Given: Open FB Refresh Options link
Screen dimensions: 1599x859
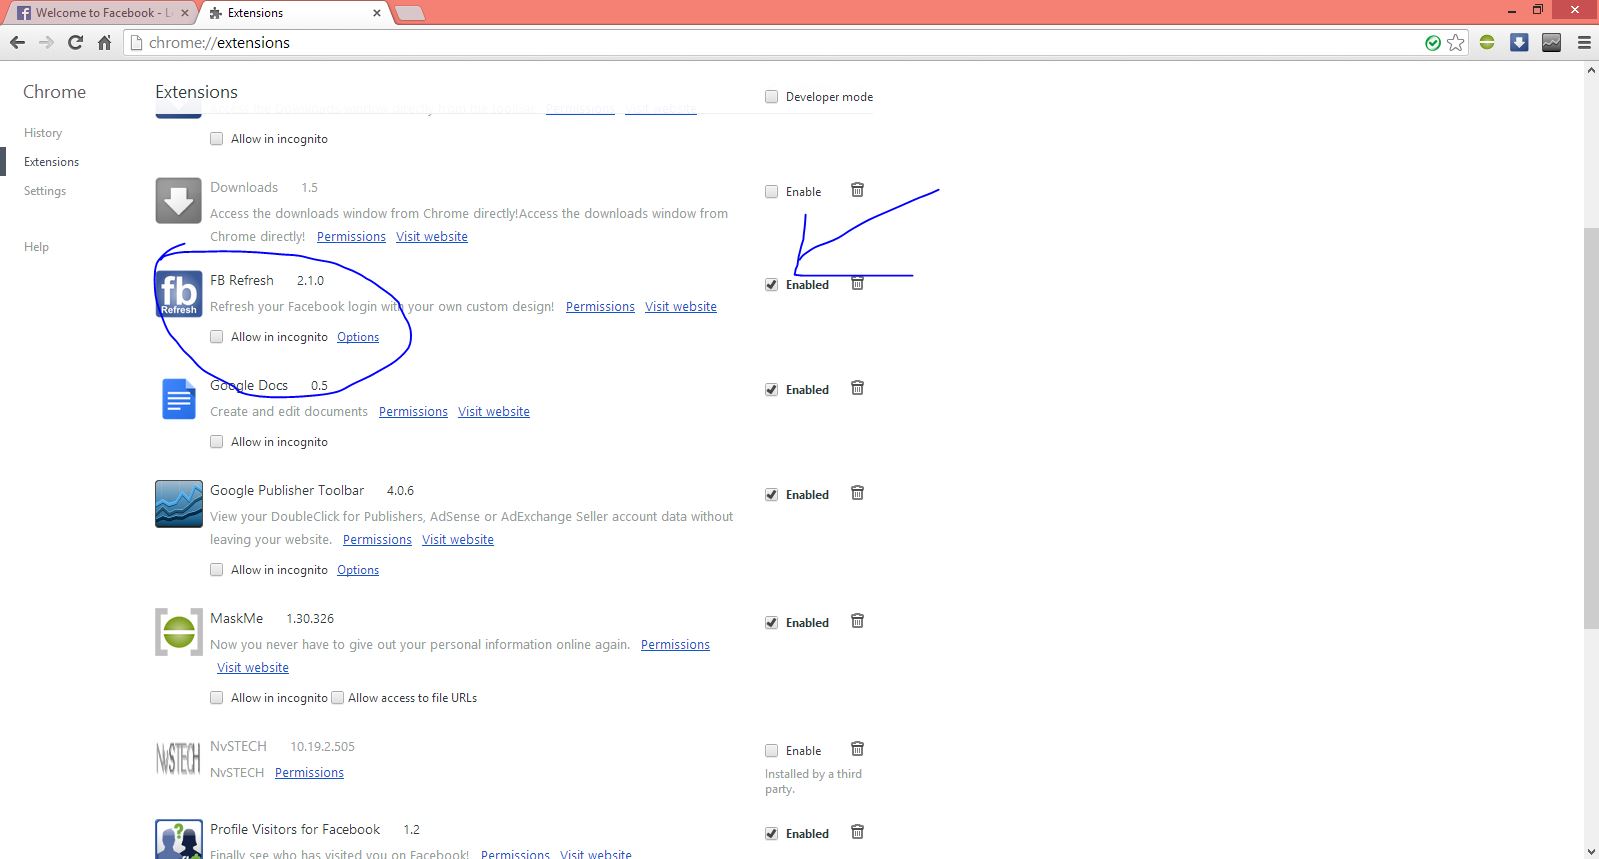Looking at the screenshot, I should (x=358, y=337).
